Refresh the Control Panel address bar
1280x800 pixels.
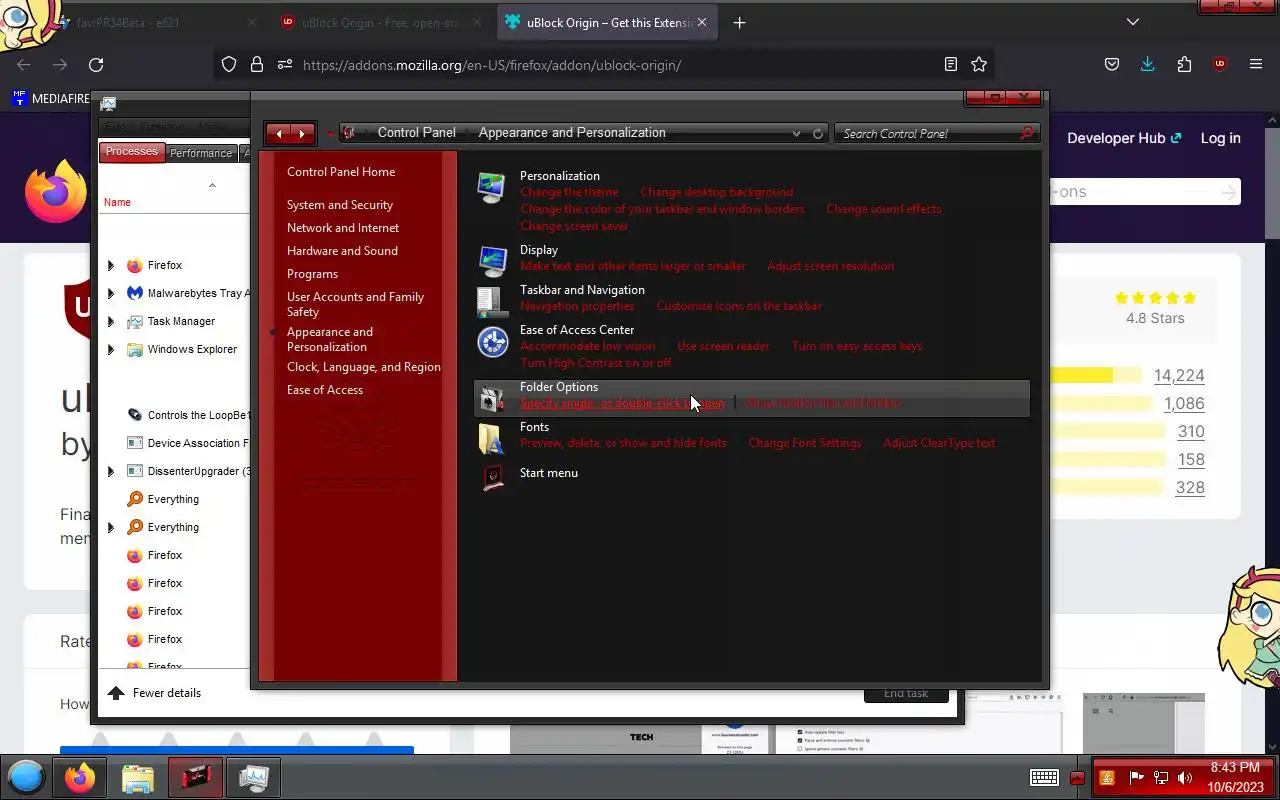[818, 133]
